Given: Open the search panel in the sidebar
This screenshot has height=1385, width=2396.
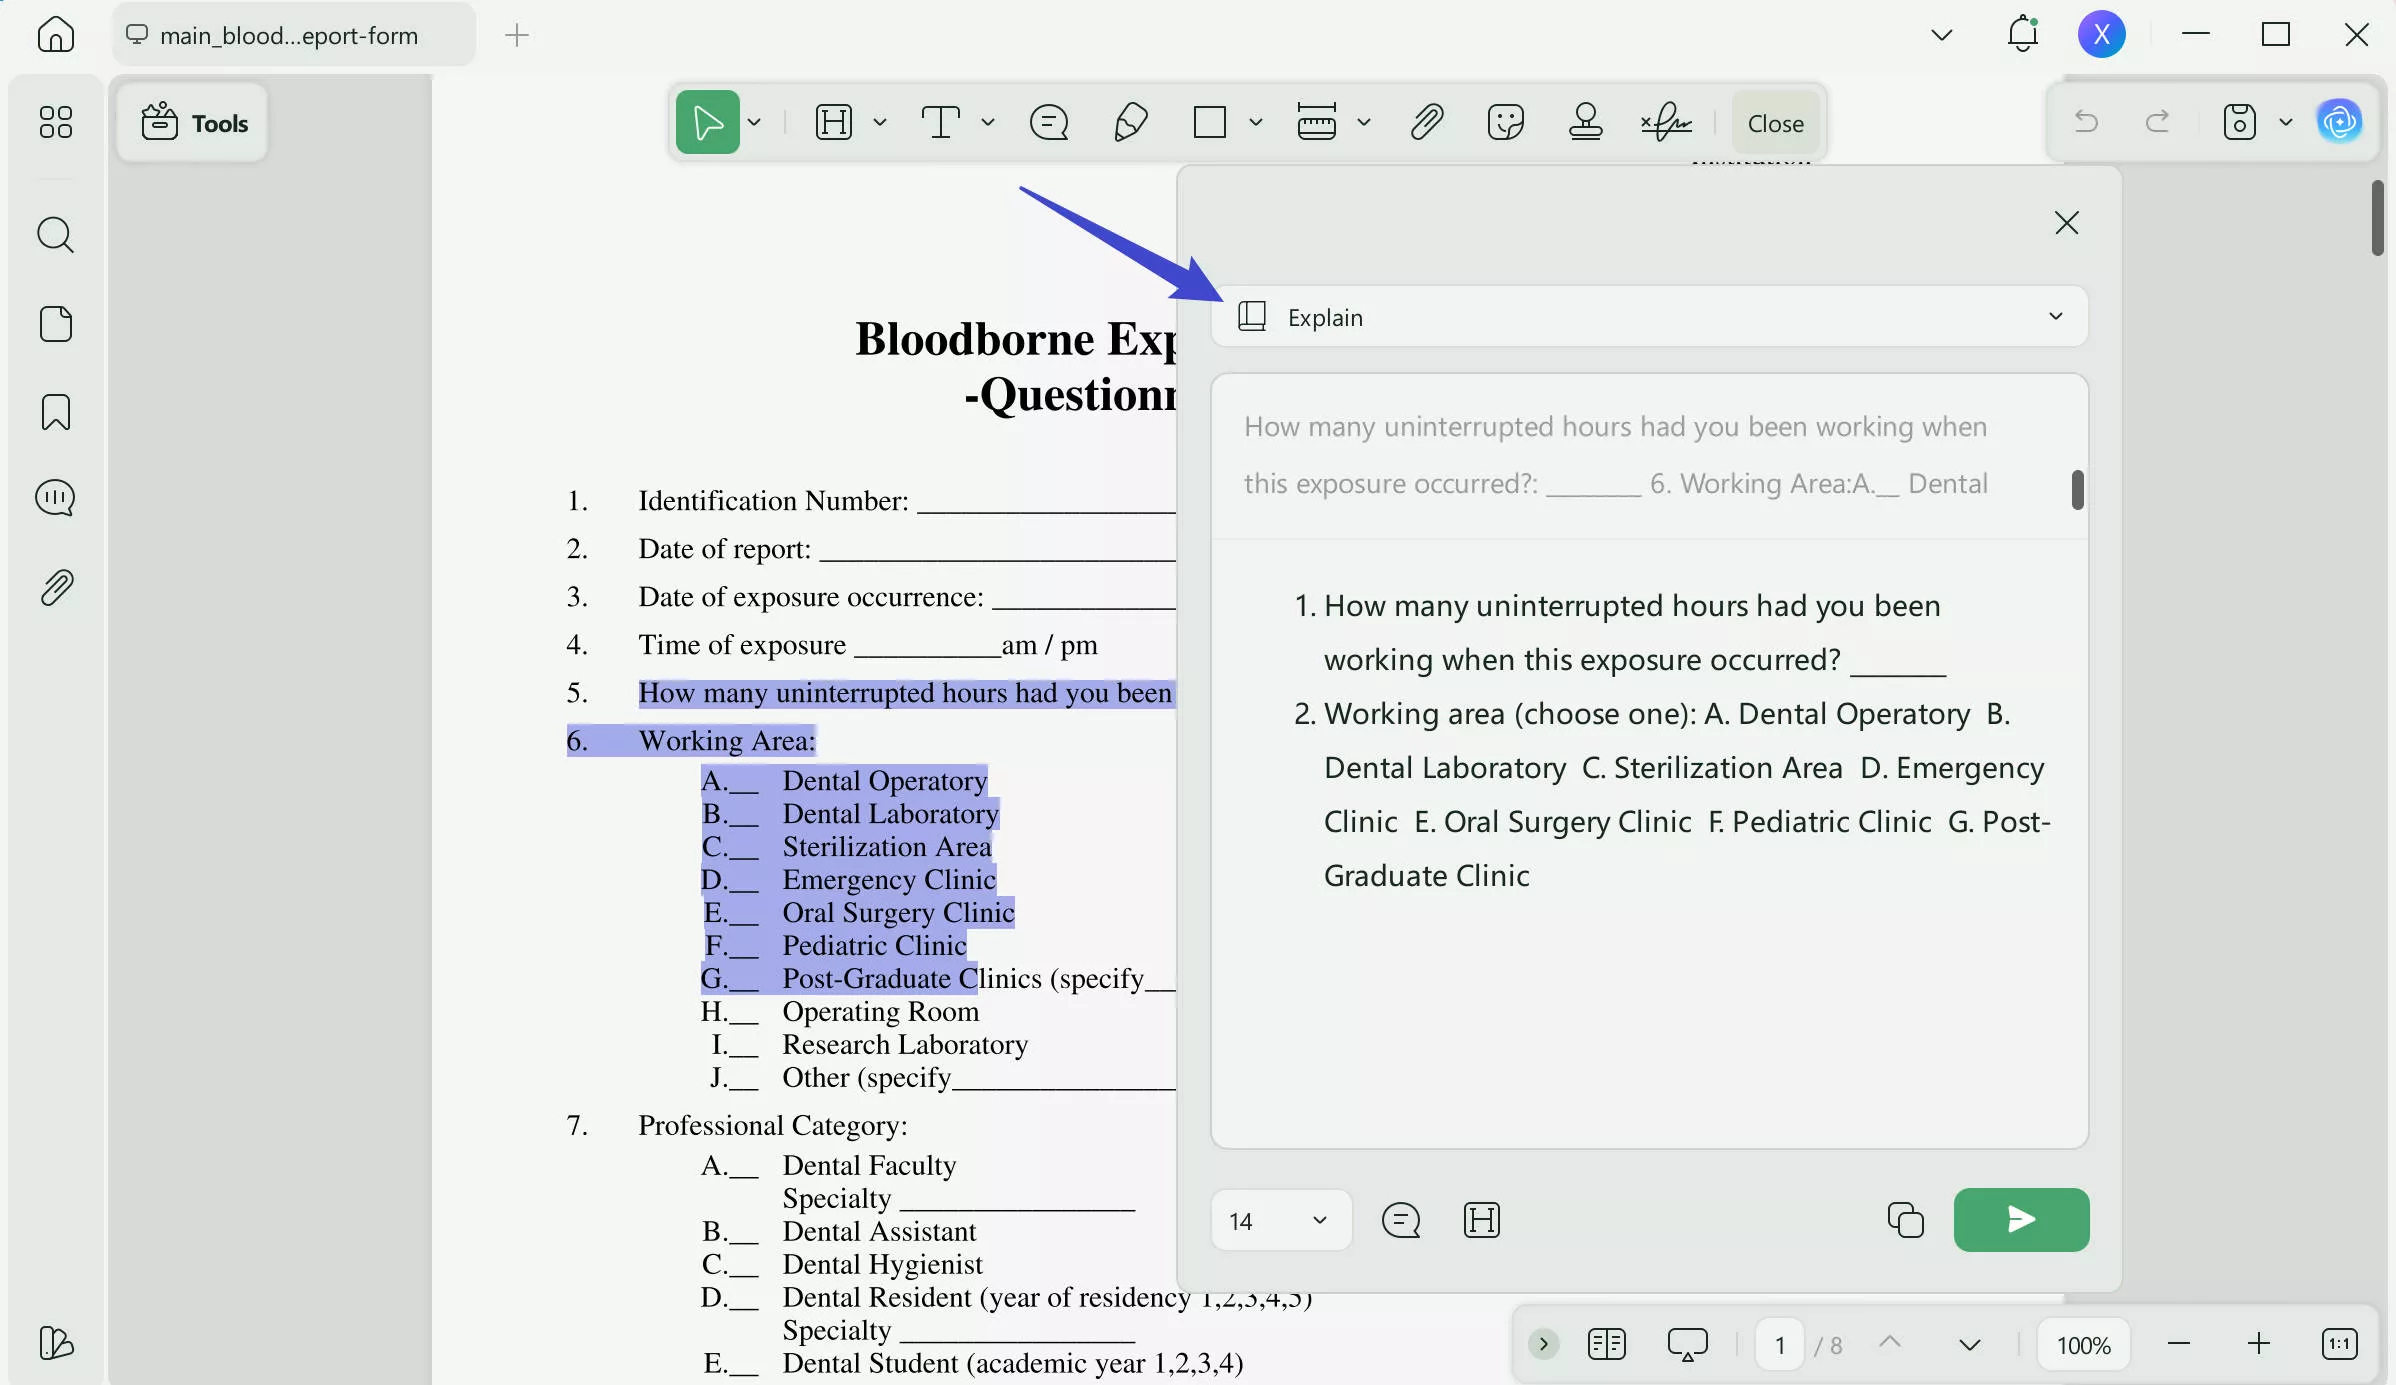Looking at the screenshot, I should (55, 235).
